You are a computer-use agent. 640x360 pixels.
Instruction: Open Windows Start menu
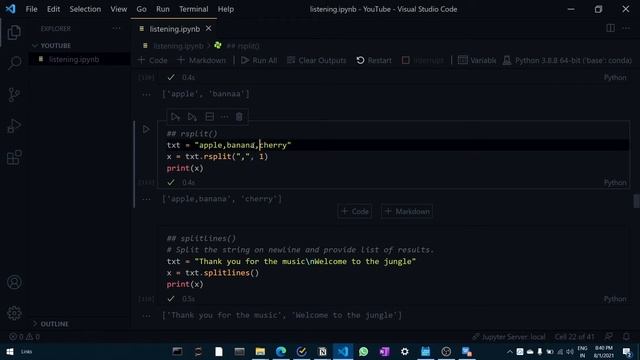click(10, 351)
